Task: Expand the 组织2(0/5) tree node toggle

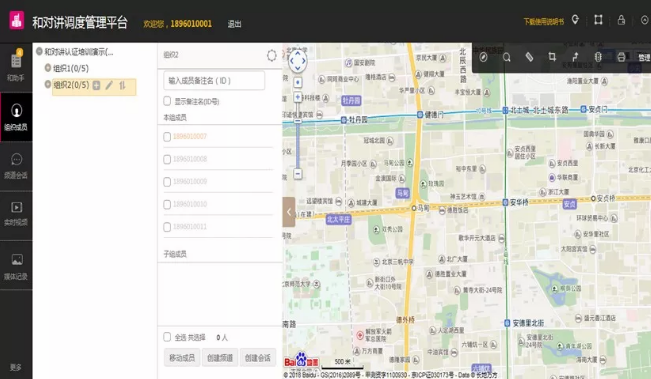Action: [48, 84]
